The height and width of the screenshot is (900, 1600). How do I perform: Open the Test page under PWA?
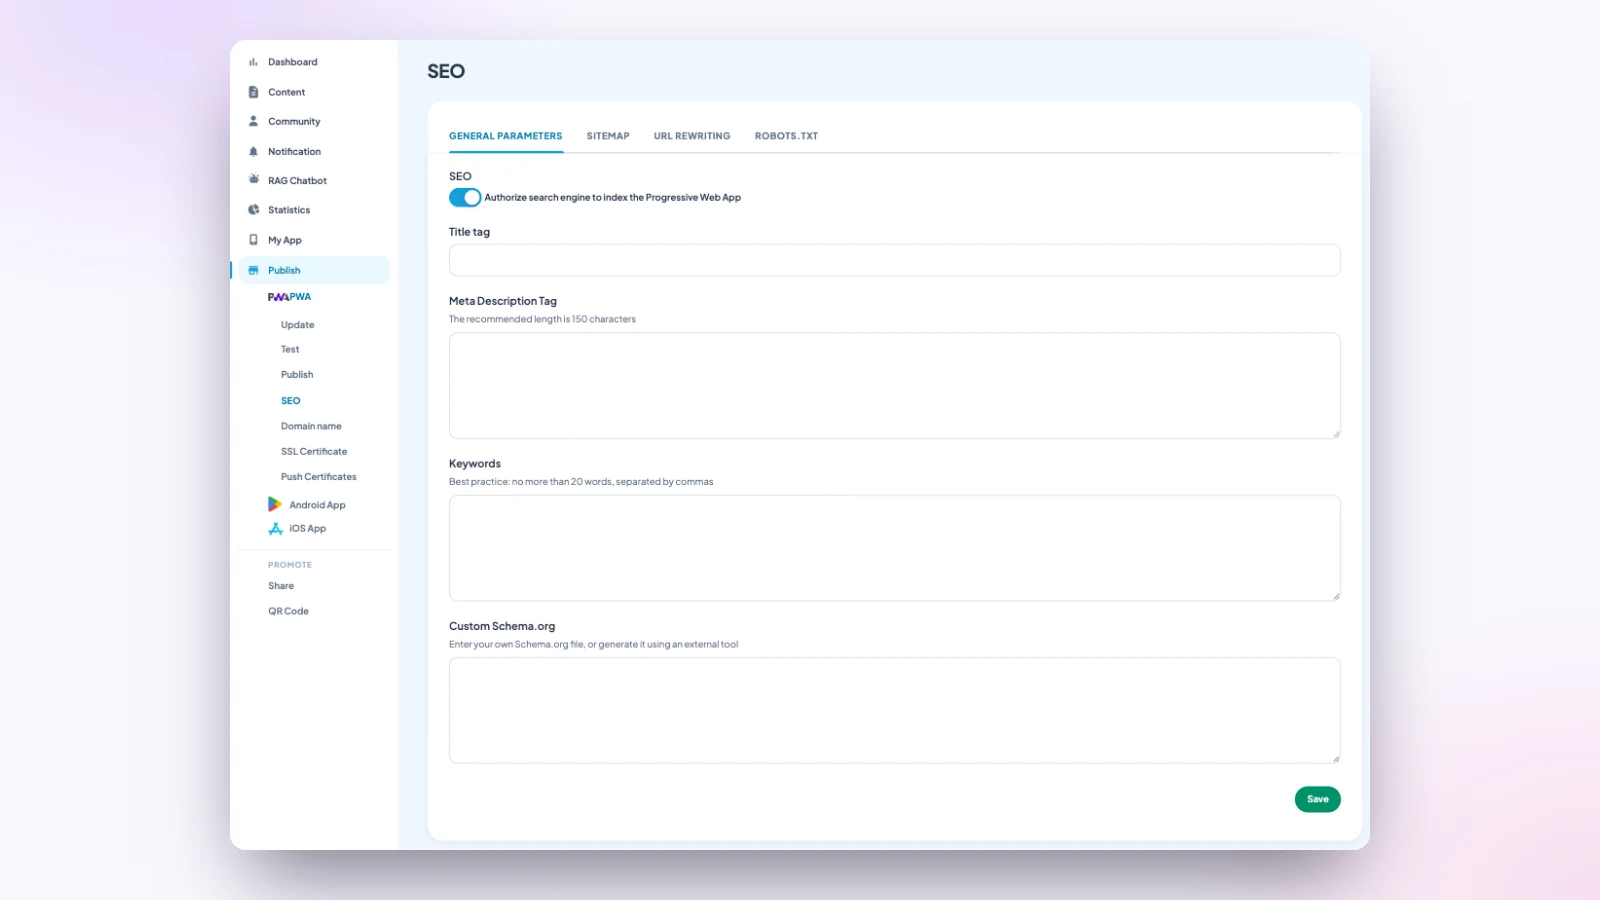pyautogui.click(x=290, y=349)
